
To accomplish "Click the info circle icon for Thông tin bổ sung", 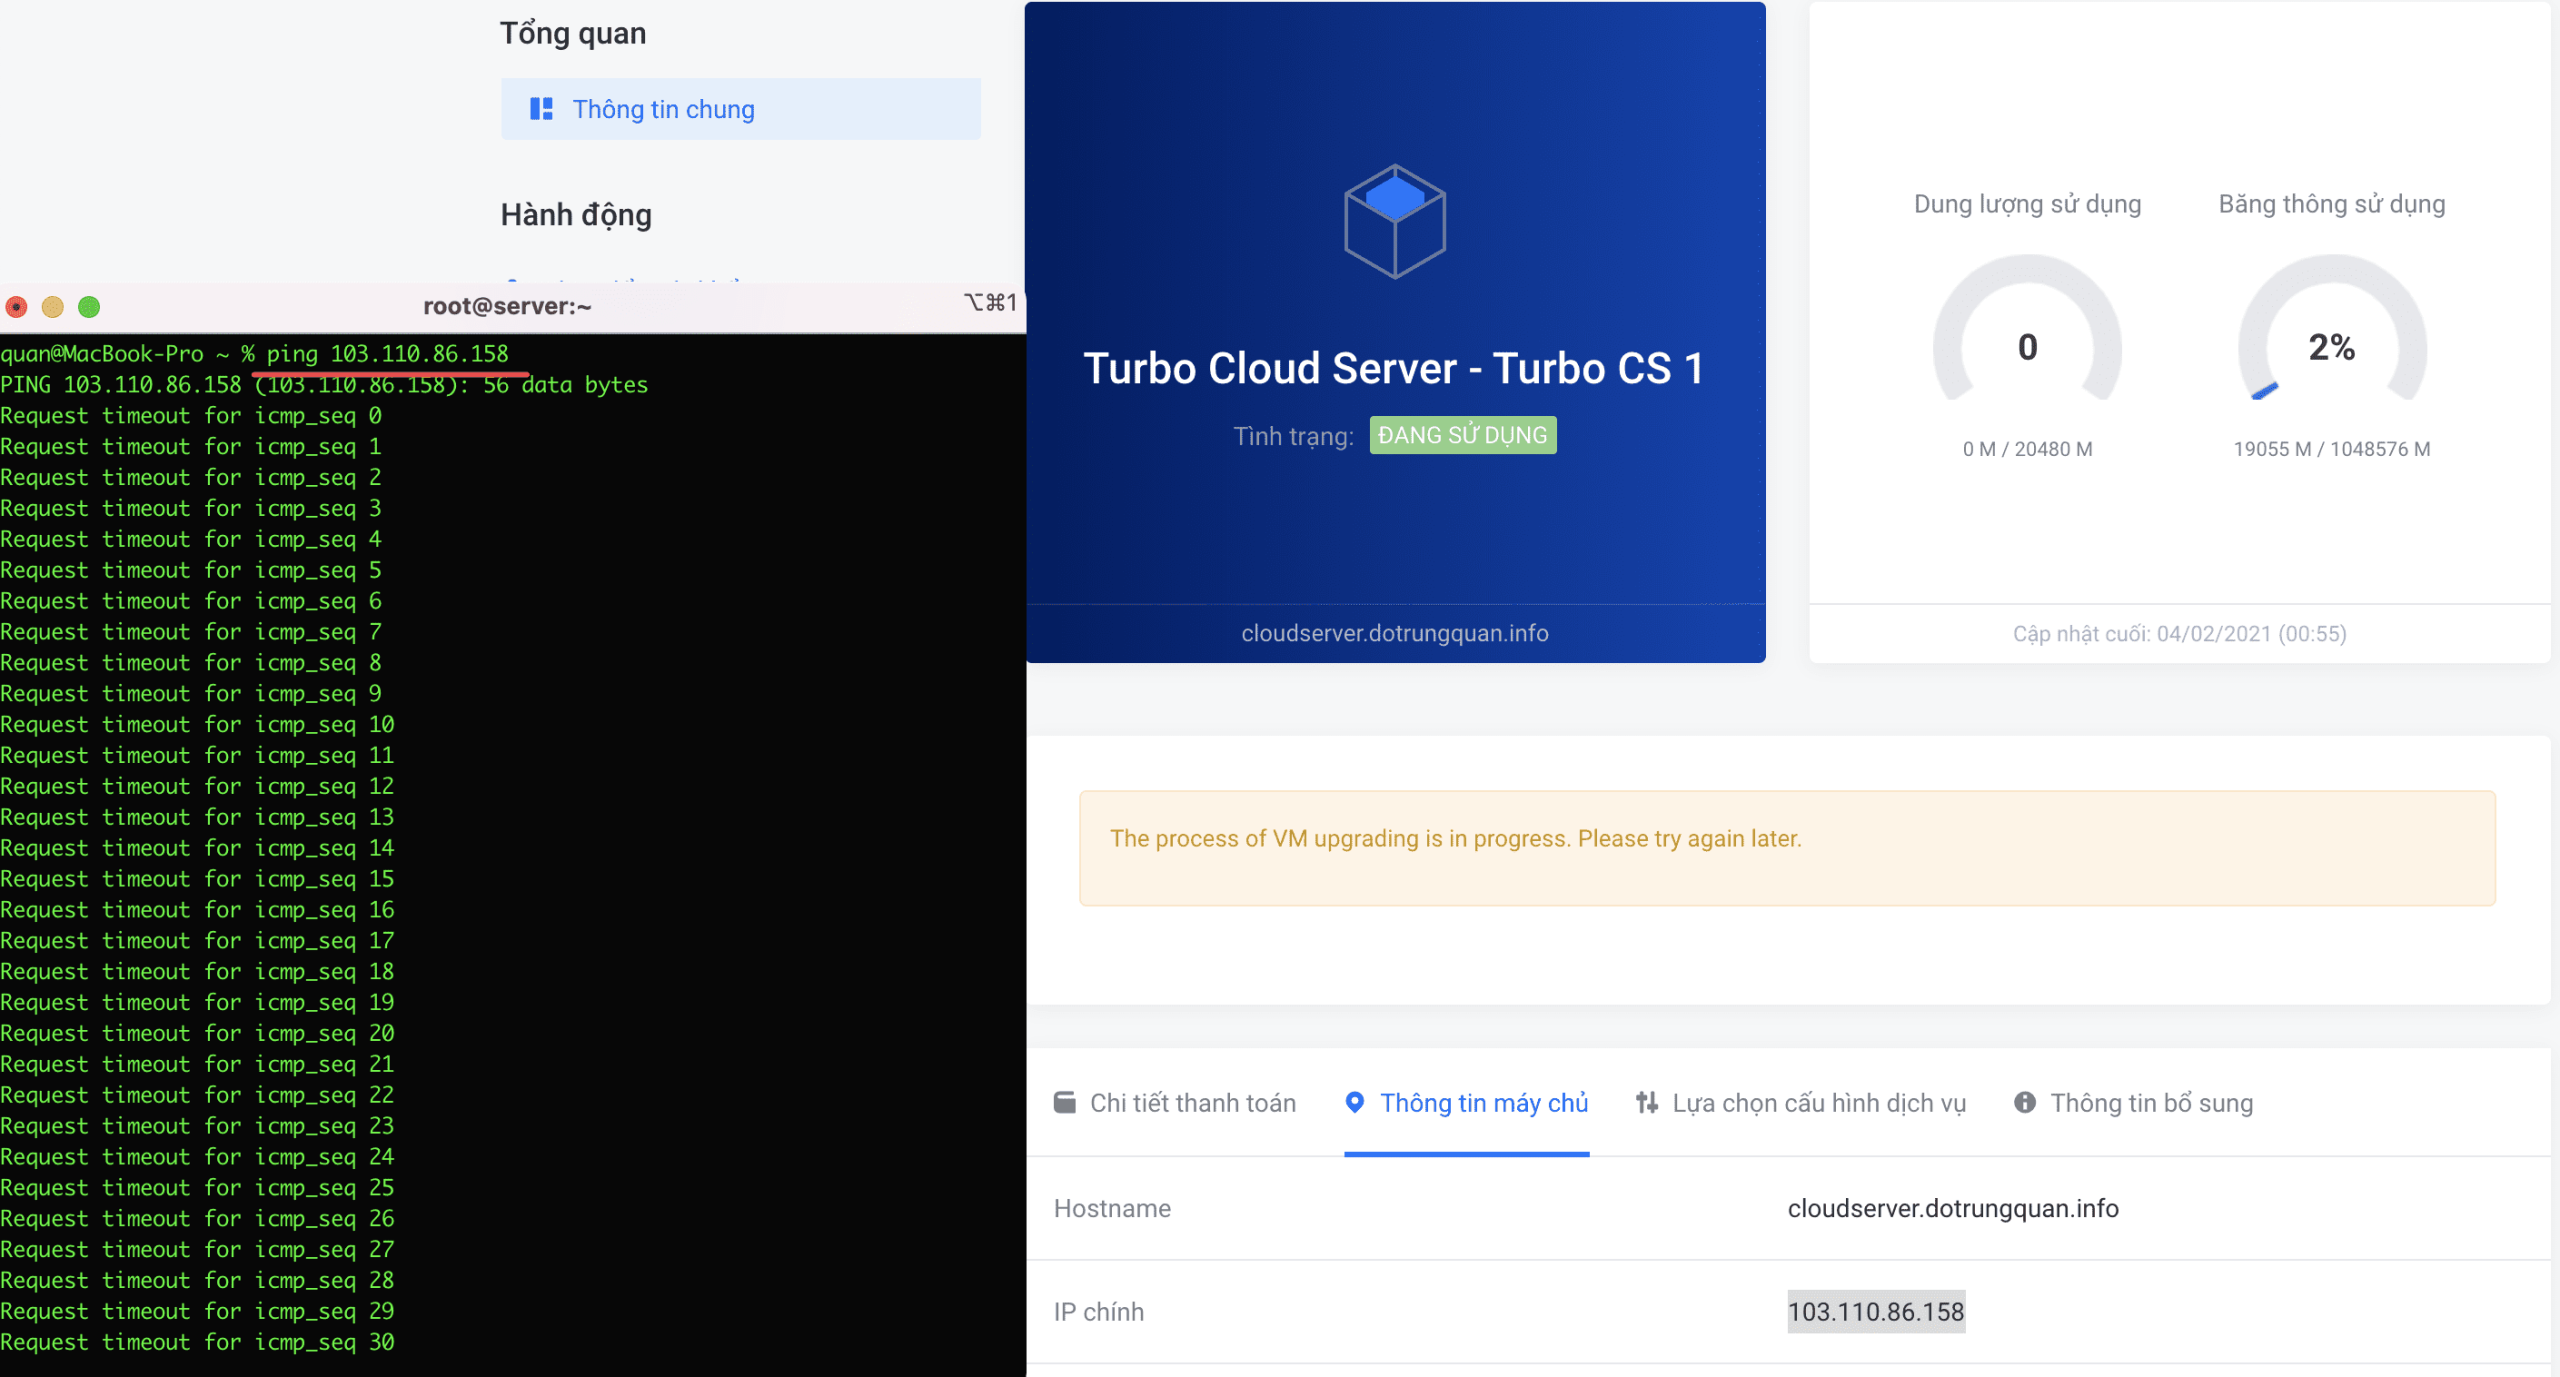I will [x=2024, y=1102].
